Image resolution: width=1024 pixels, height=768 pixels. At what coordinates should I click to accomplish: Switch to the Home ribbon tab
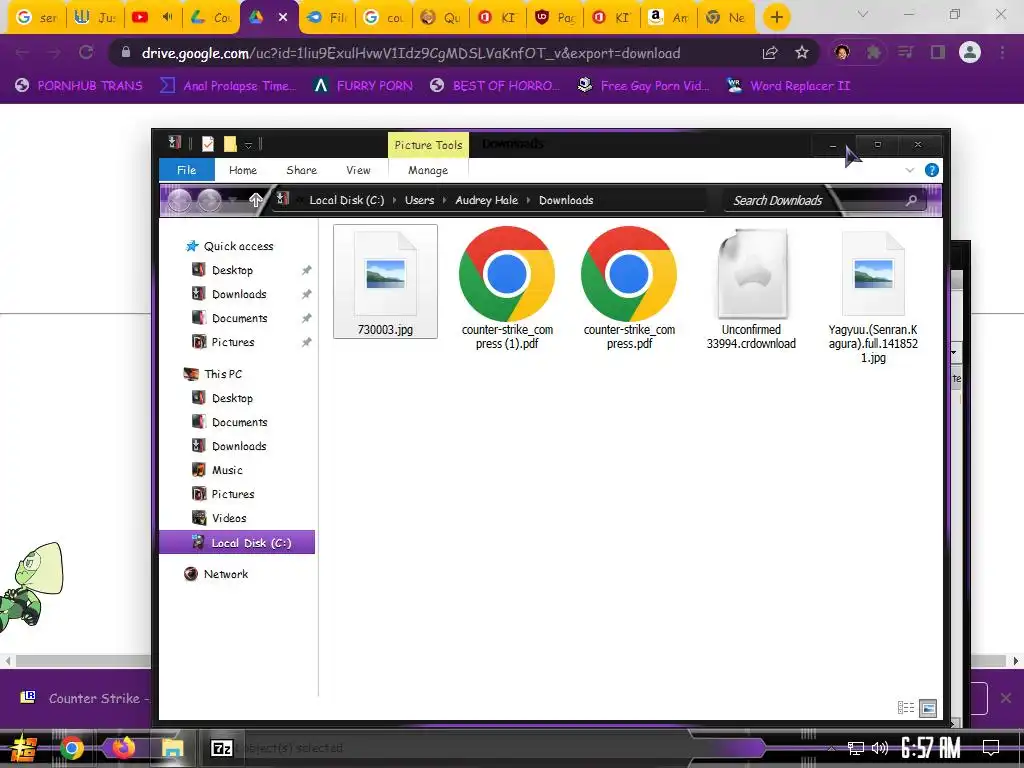pyautogui.click(x=243, y=170)
